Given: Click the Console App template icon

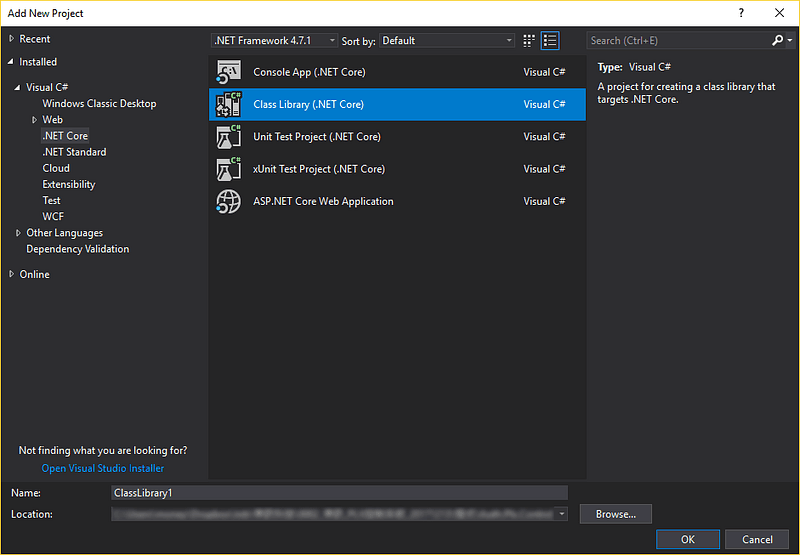Looking at the screenshot, I should point(228,72).
